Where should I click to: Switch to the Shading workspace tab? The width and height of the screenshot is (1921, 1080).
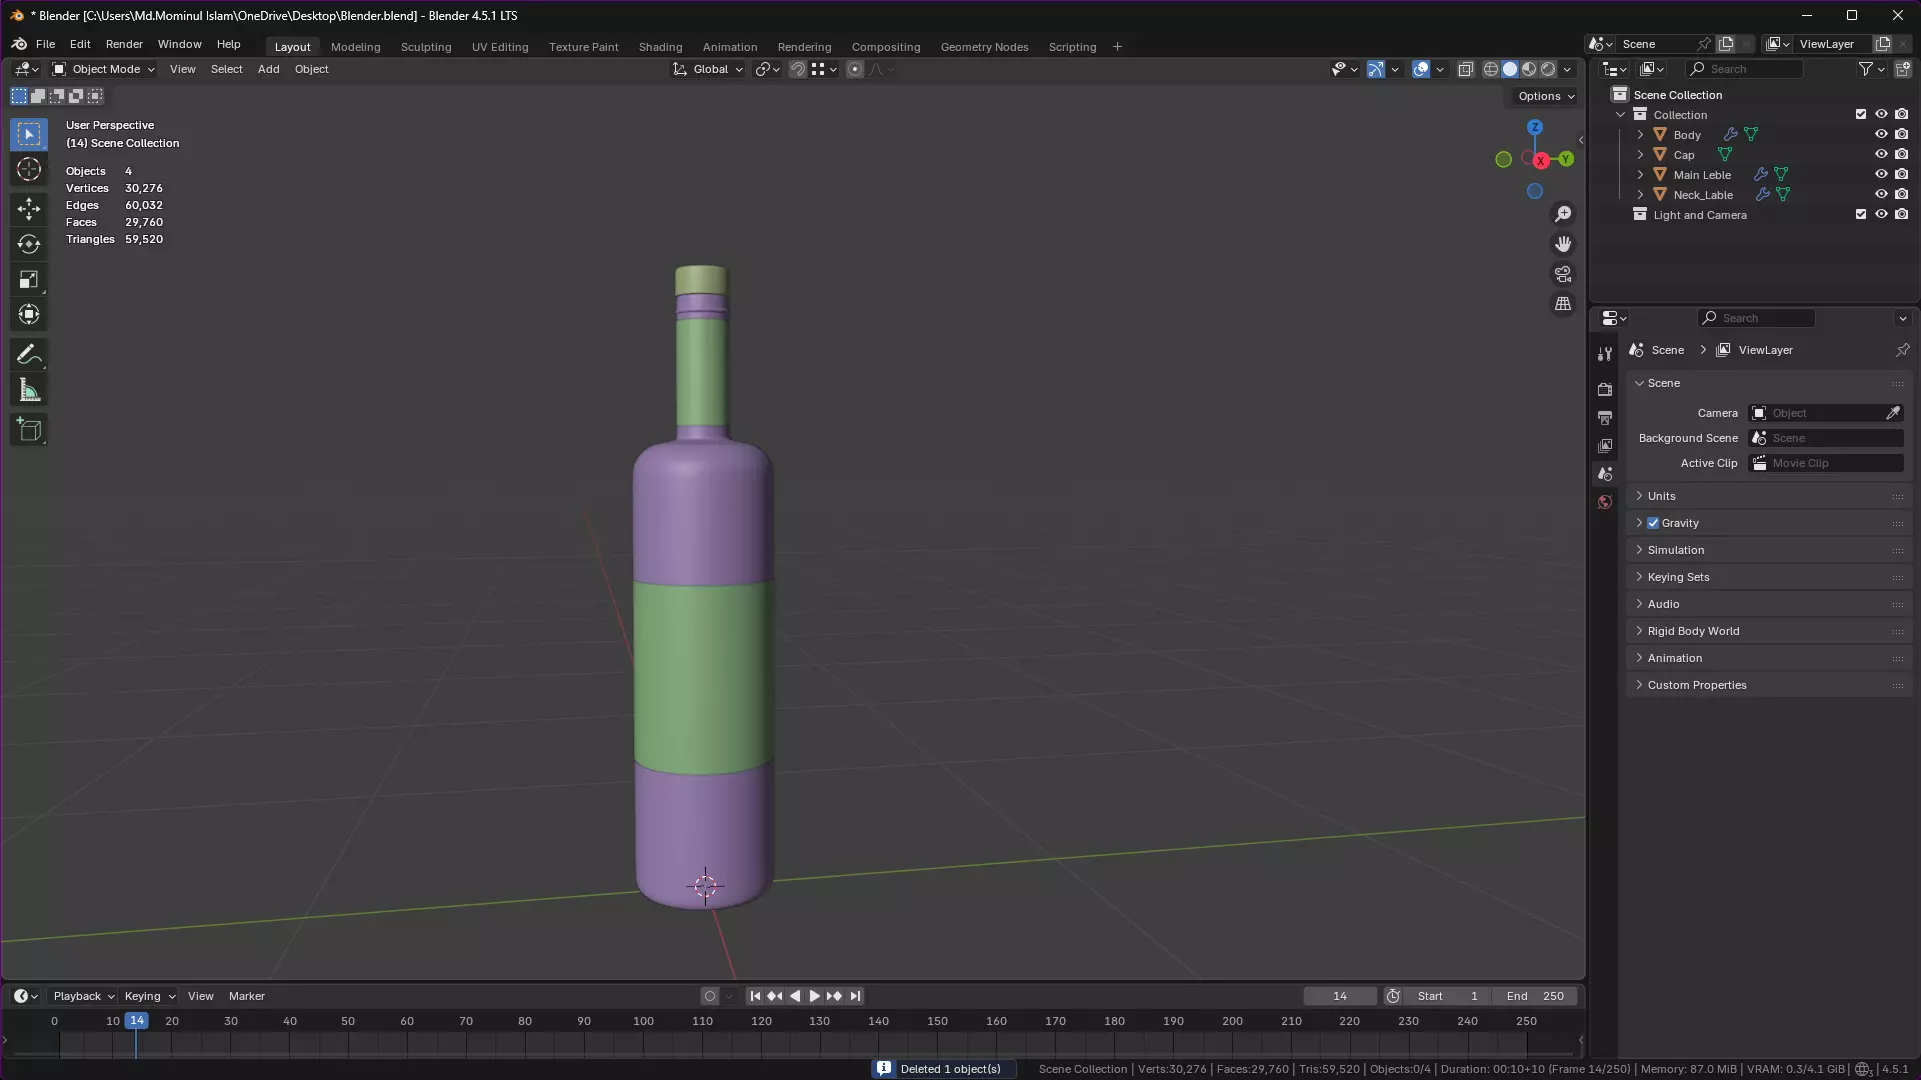(660, 47)
